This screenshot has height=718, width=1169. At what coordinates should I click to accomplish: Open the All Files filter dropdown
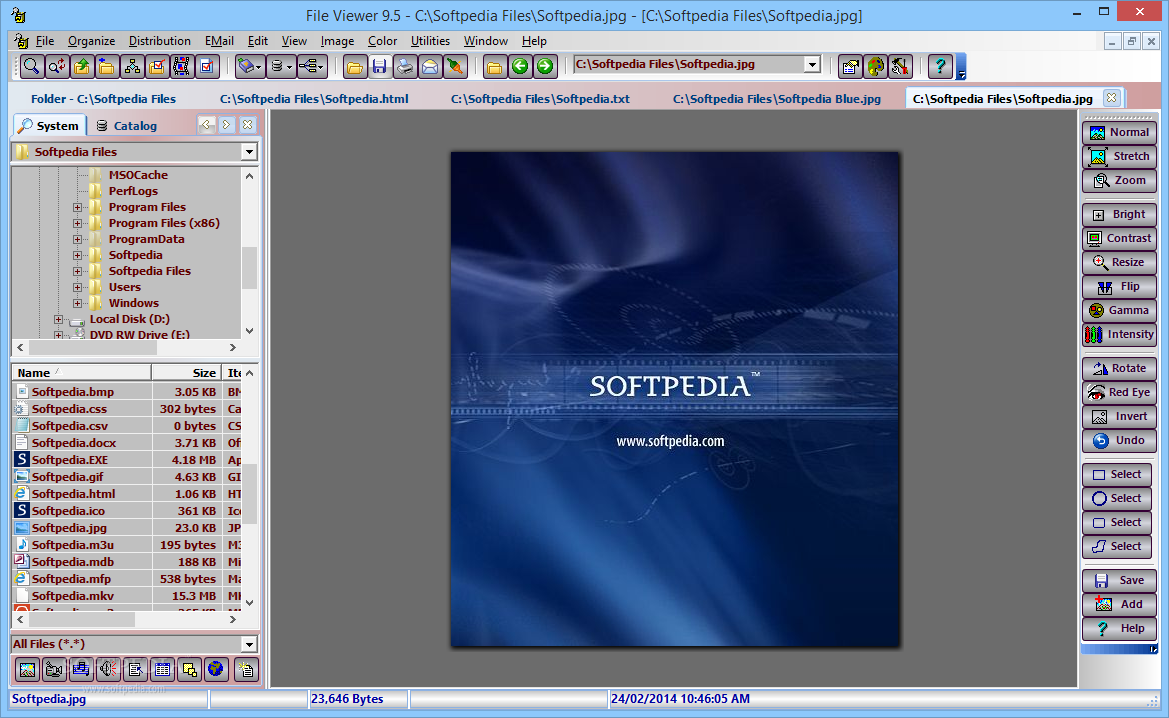coord(249,644)
